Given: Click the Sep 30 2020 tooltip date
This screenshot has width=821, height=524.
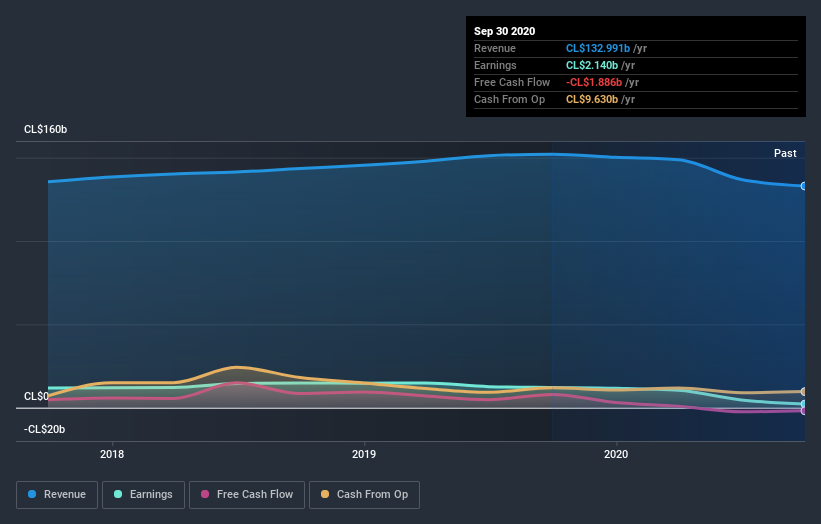Looking at the screenshot, I should pos(504,31).
